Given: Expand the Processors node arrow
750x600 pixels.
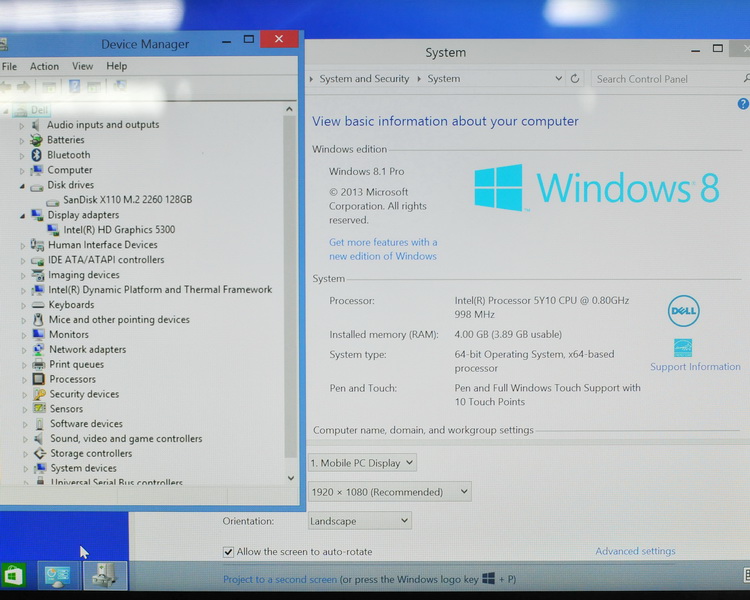Looking at the screenshot, I should pos(24,380).
